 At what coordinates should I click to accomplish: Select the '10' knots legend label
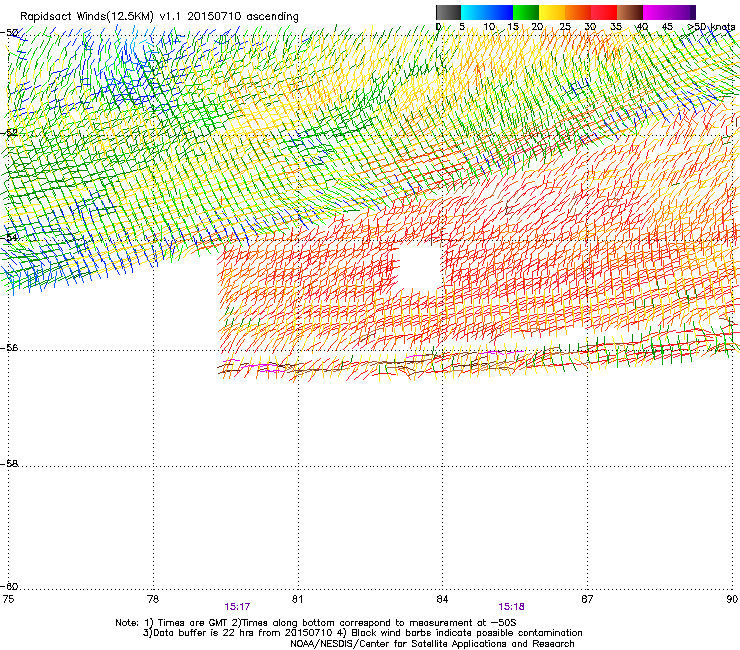click(x=489, y=27)
